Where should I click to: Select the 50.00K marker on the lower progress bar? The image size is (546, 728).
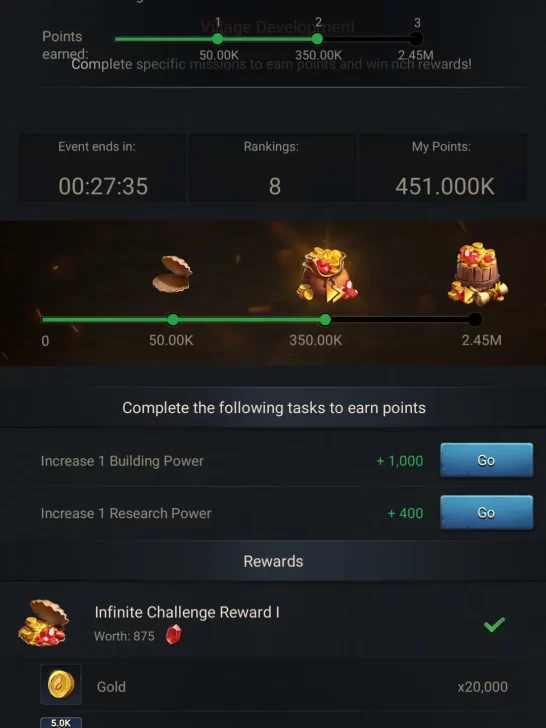click(x=173, y=319)
